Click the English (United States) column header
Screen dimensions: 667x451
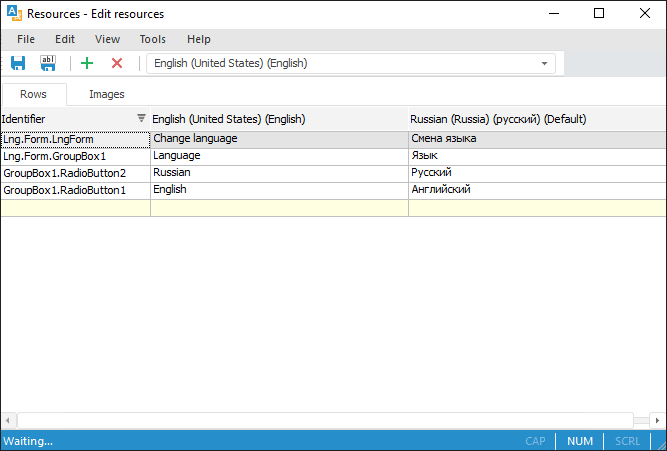(x=228, y=119)
